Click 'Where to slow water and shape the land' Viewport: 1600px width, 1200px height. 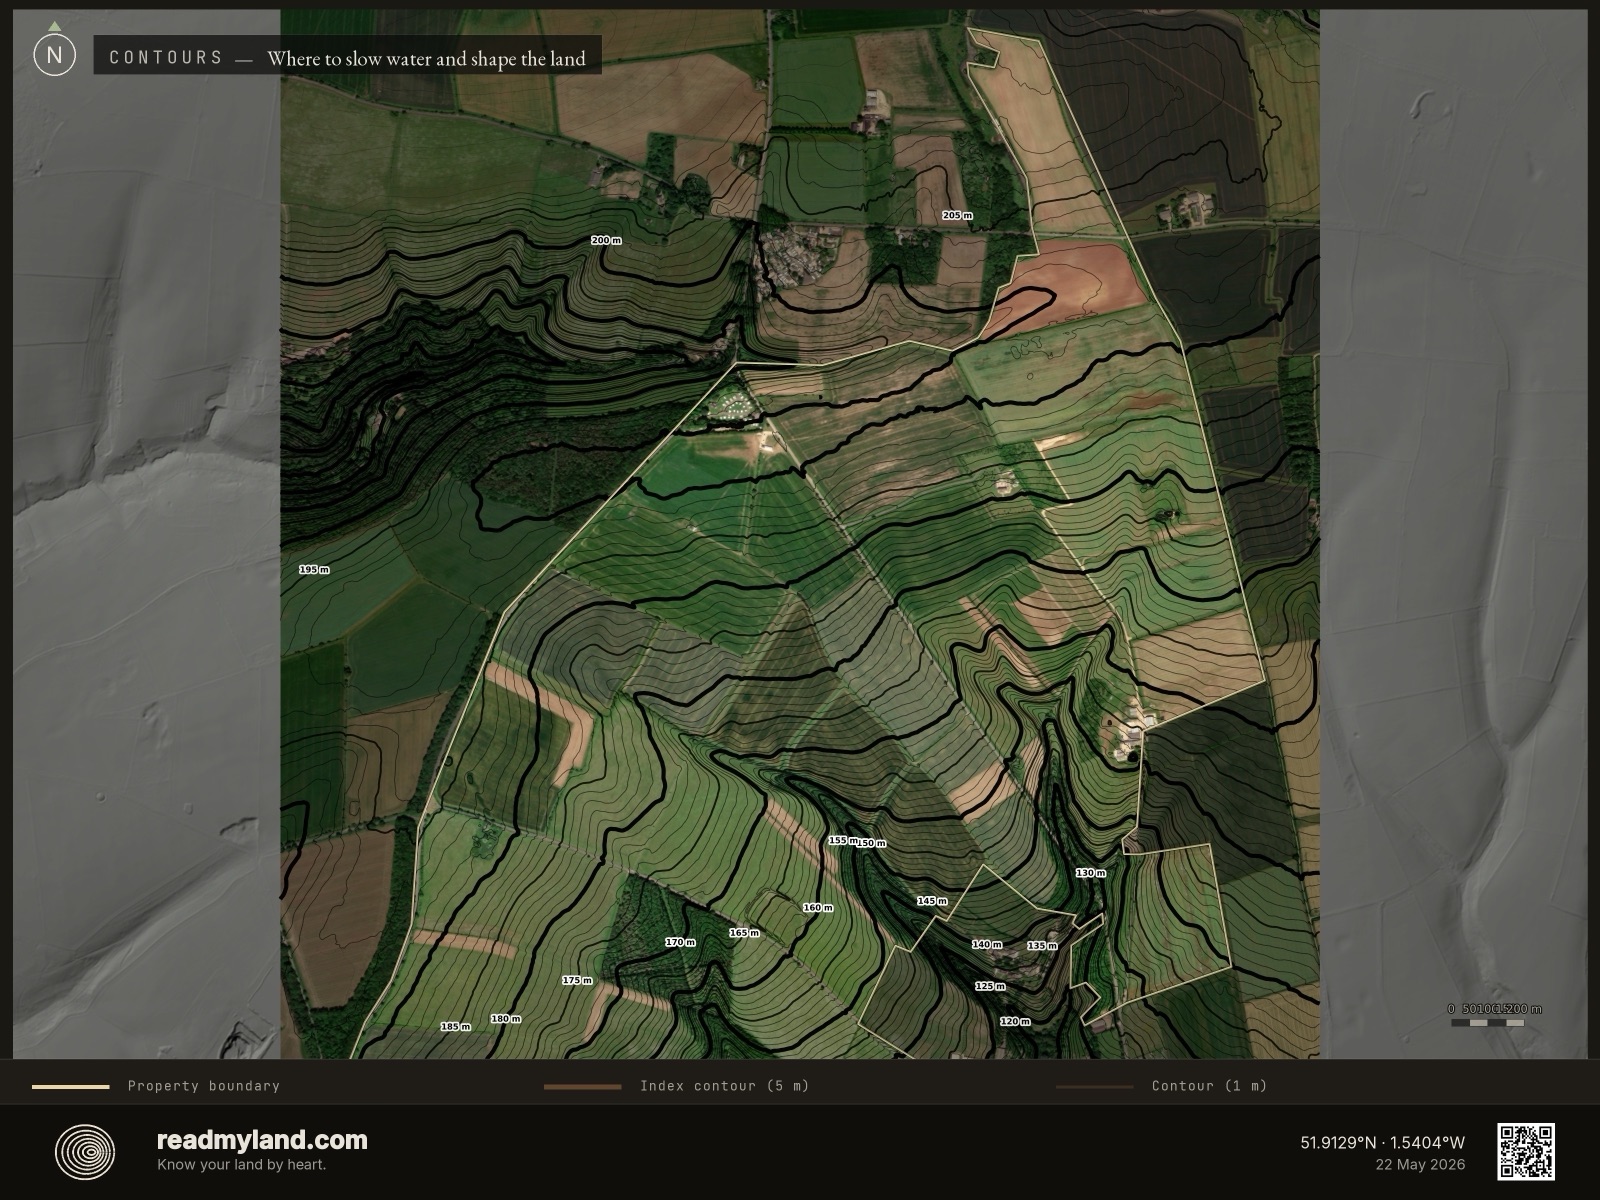click(x=426, y=59)
